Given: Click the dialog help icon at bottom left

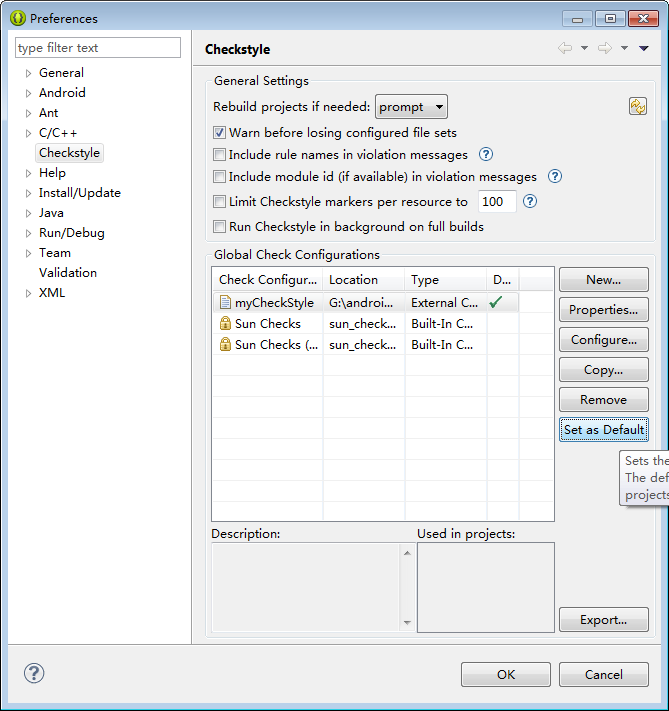Looking at the screenshot, I should click(x=34, y=673).
